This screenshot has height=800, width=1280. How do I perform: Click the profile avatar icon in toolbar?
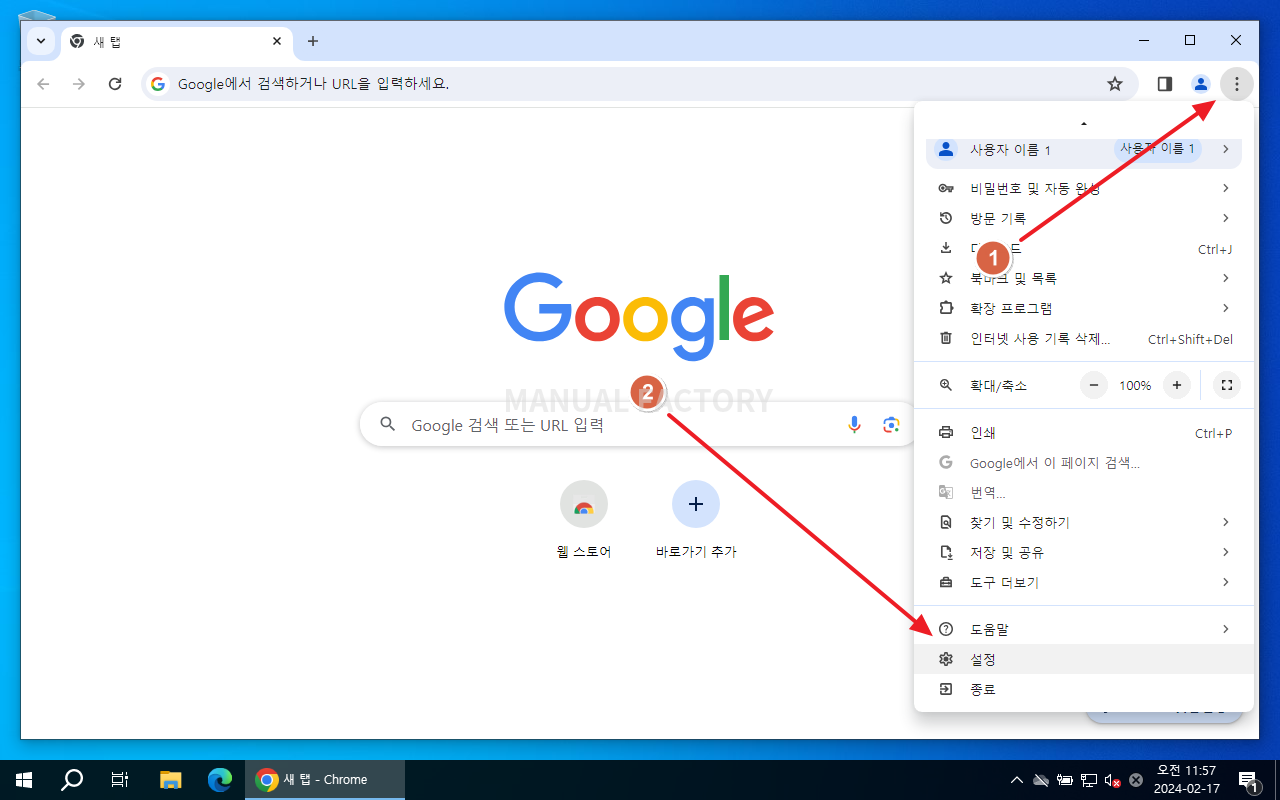(x=1201, y=84)
